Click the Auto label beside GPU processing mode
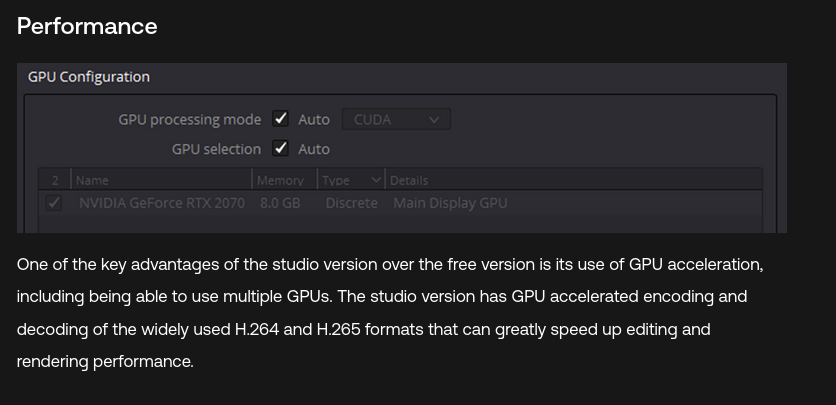This screenshot has width=836, height=405. coord(314,120)
